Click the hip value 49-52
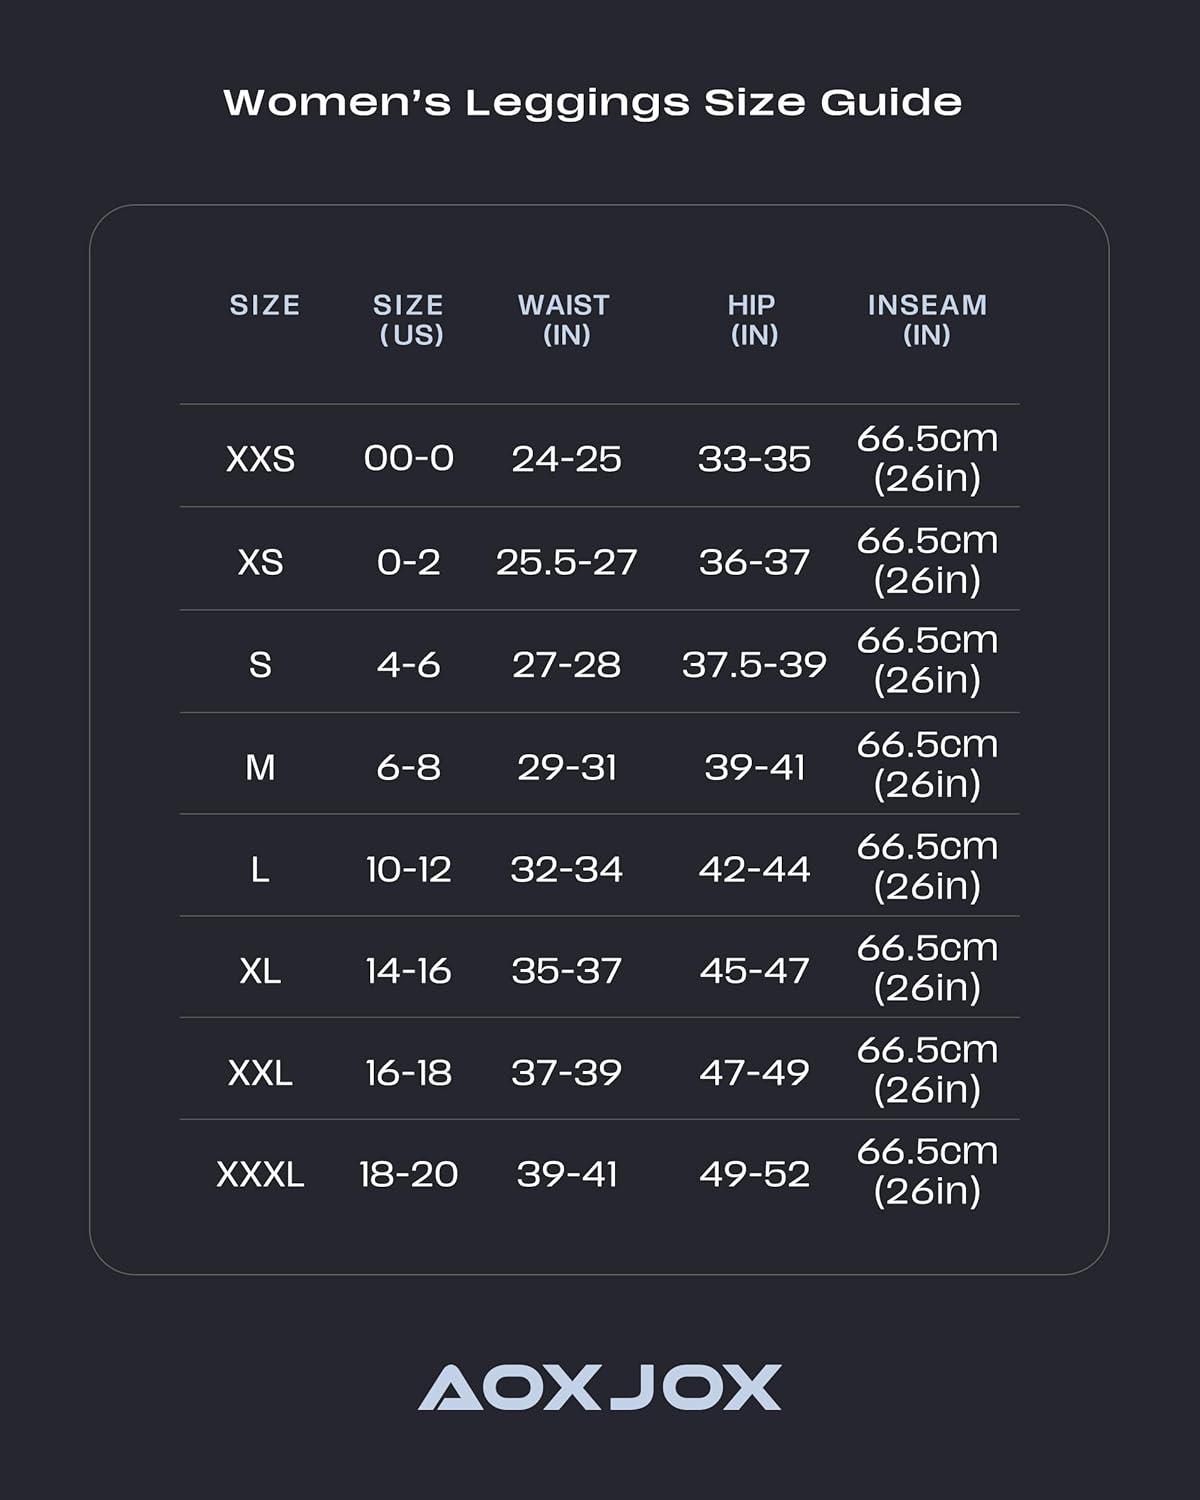Image resolution: width=1200 pixels, height=1500 pixels. click(x=754, y=1174)
